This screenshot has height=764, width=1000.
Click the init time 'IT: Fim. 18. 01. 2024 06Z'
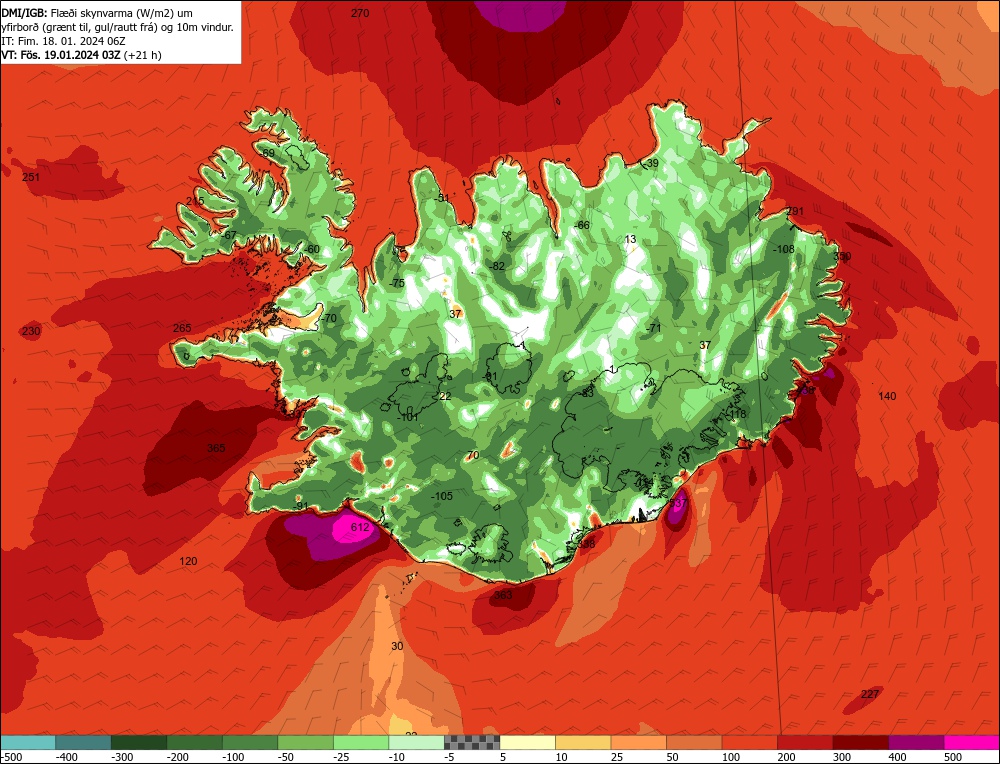[x=63, y=41]
